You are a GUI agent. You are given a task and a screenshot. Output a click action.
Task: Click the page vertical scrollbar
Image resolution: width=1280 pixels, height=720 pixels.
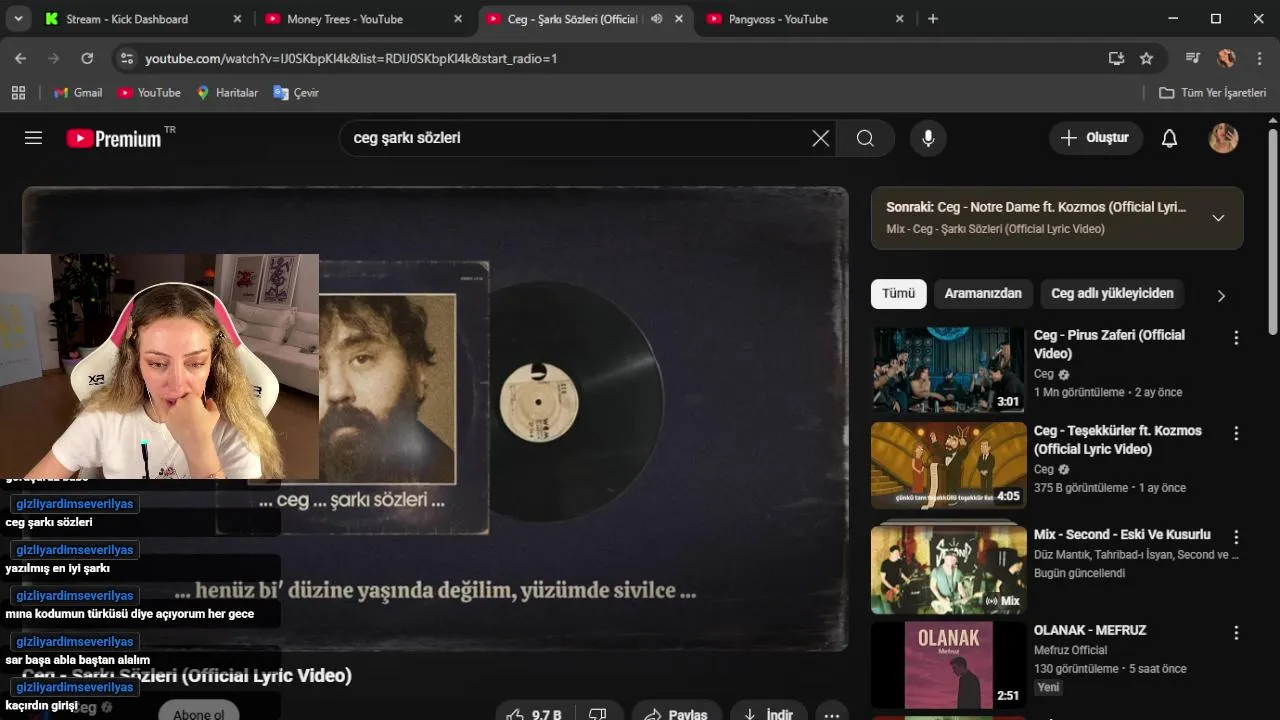(x=1272, y=230)
